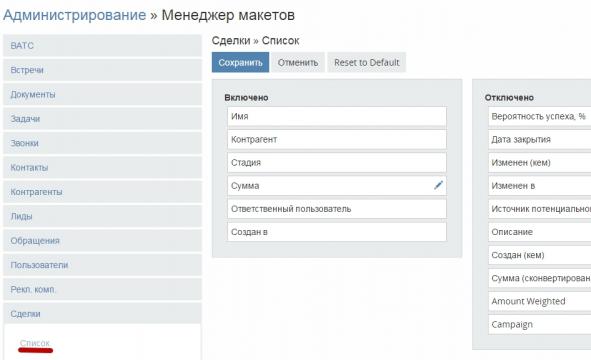The height and width of the screenshot is (360, 591).
Task: Expand Лиды in the sidebar
Action: tap(103, 216)
